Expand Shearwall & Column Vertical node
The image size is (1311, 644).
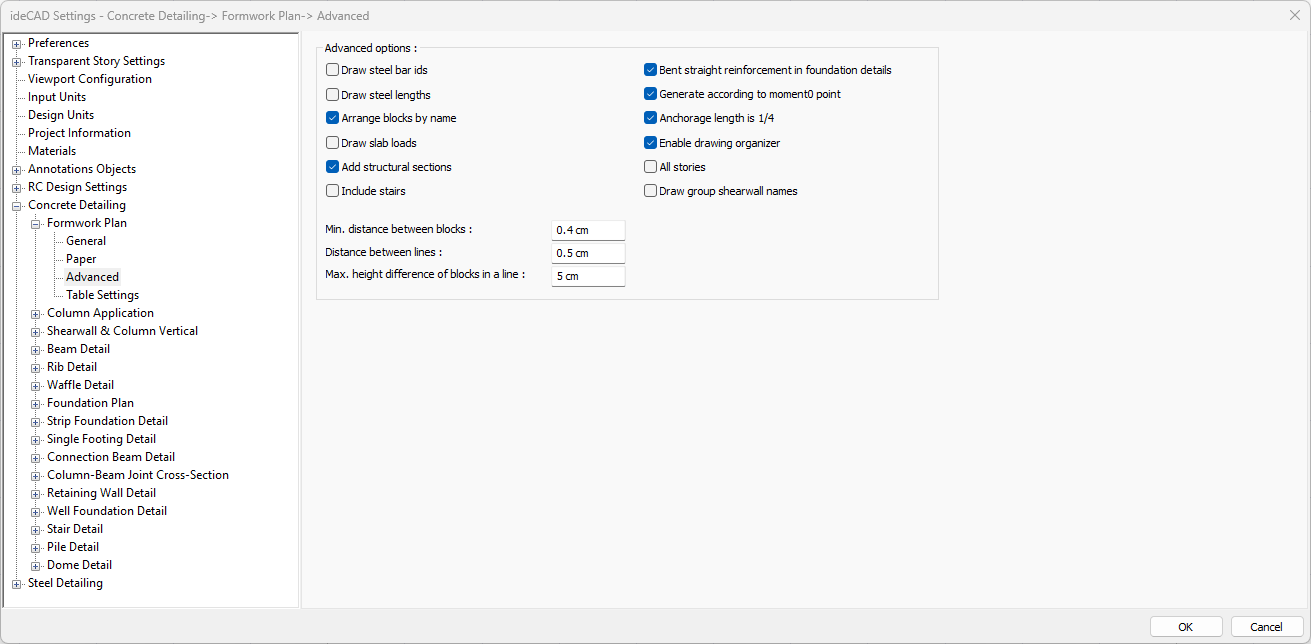36,331
